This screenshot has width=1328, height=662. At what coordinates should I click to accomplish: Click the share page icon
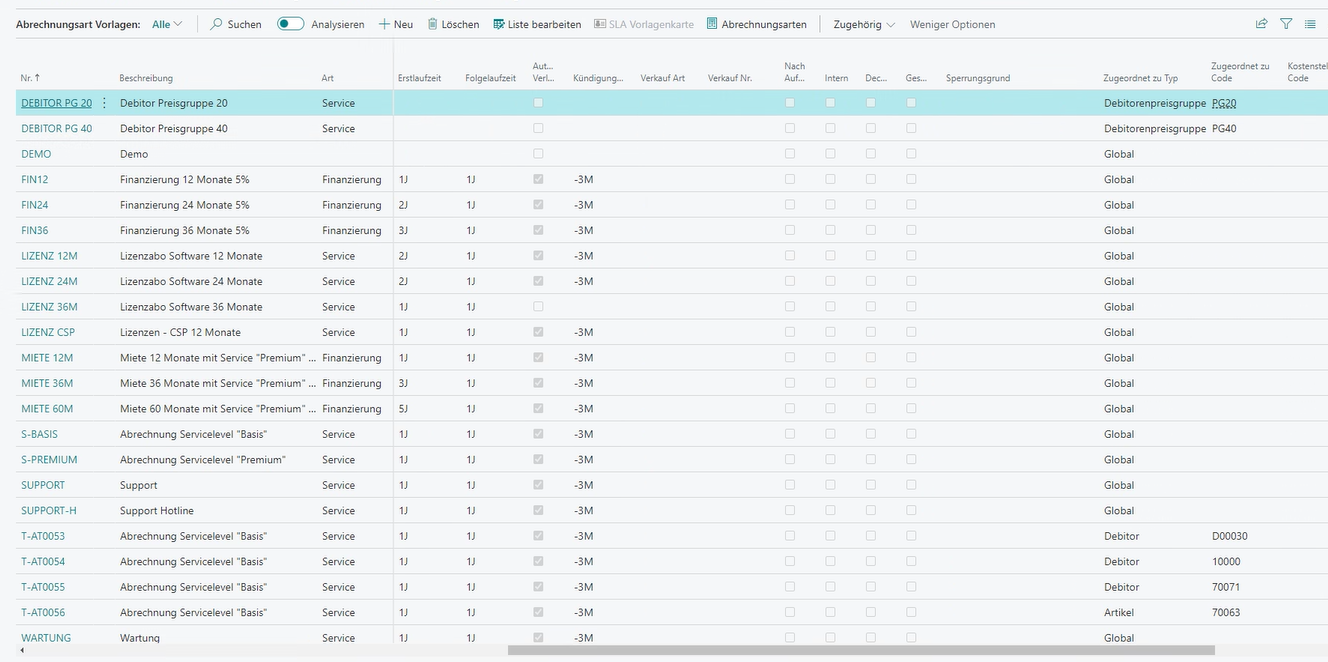(x=1262, y=24)
